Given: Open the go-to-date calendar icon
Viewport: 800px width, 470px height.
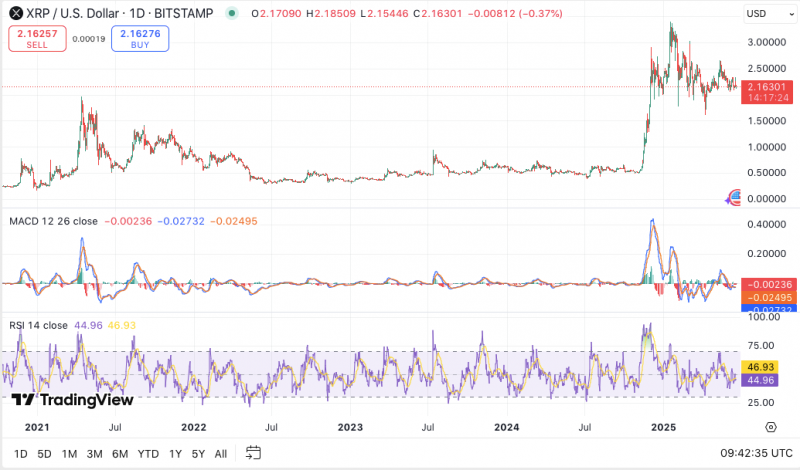Looking at the screenshot, I should tap(253, 453).
